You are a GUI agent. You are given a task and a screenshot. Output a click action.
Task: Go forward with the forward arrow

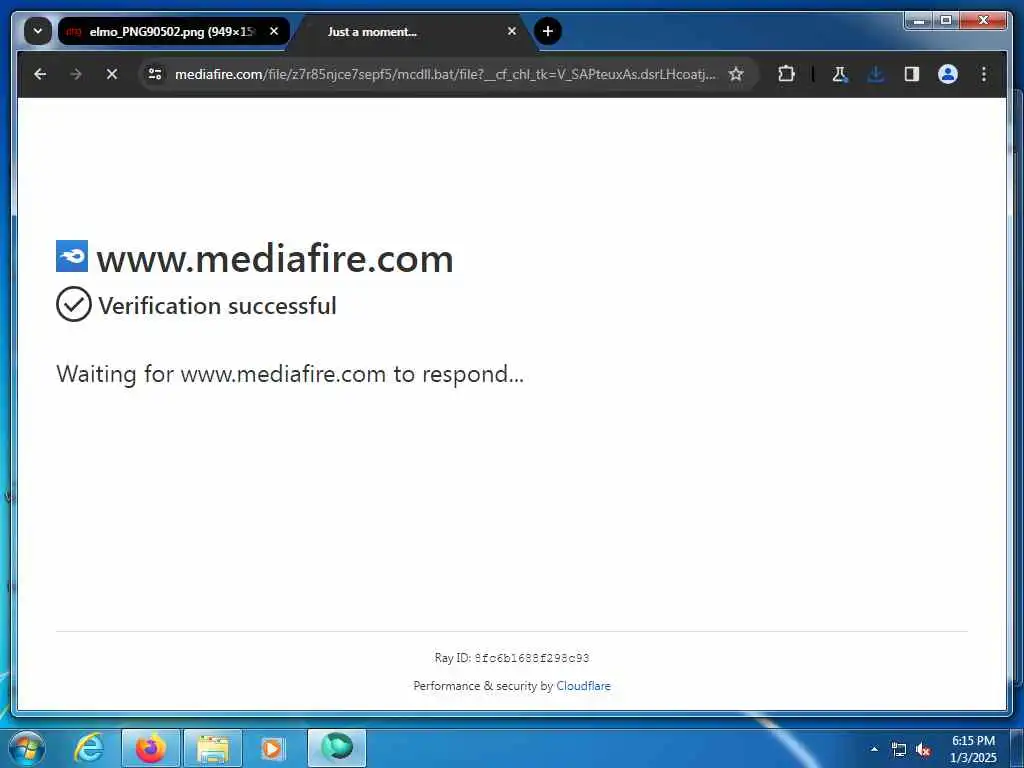click(x=76, y=74)
